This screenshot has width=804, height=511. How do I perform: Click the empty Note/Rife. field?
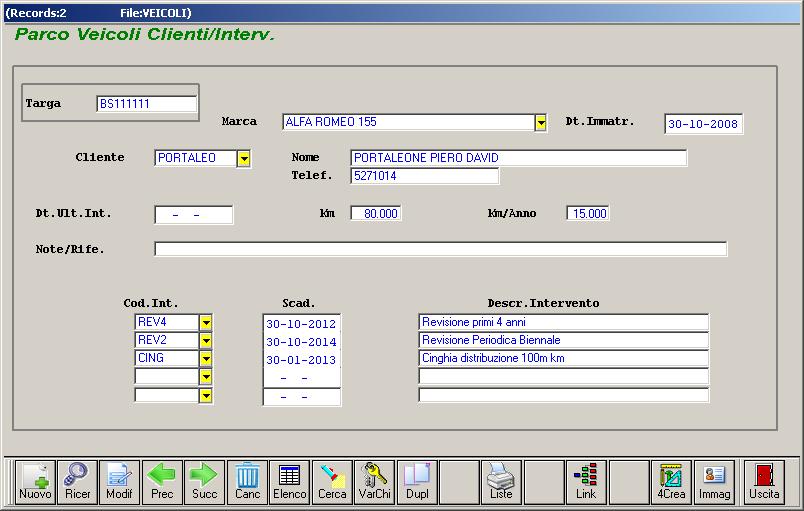click(x=440, y=249)
